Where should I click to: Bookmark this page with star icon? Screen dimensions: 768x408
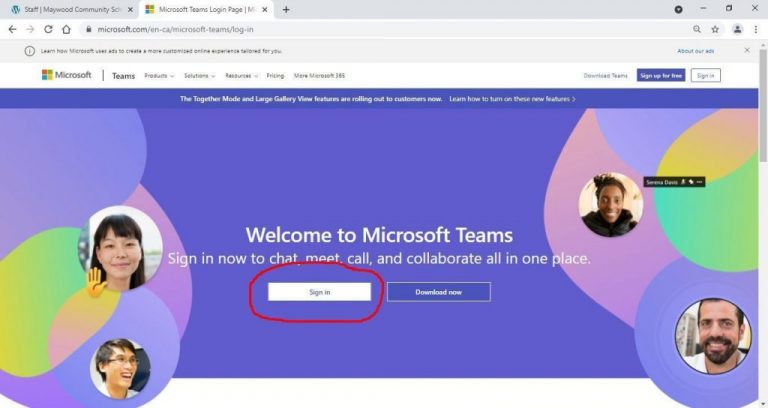pos(715,29)
